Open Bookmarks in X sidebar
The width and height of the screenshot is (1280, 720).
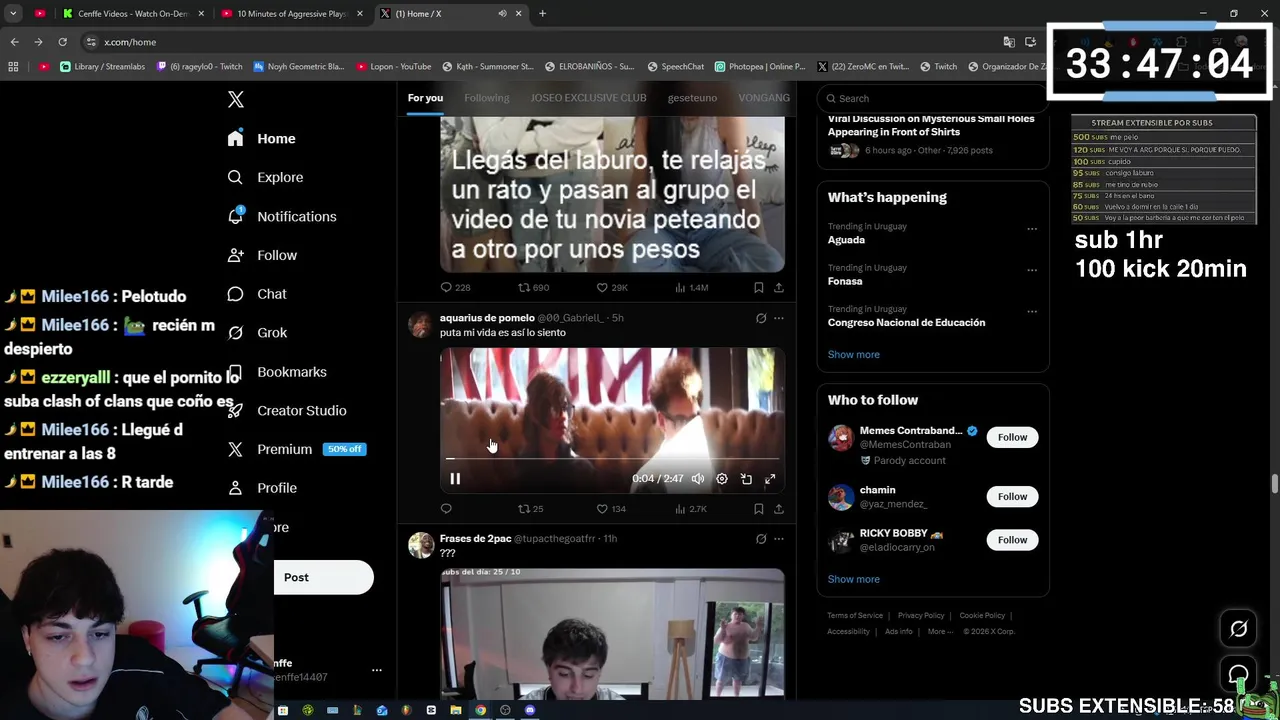pos(277,371)
